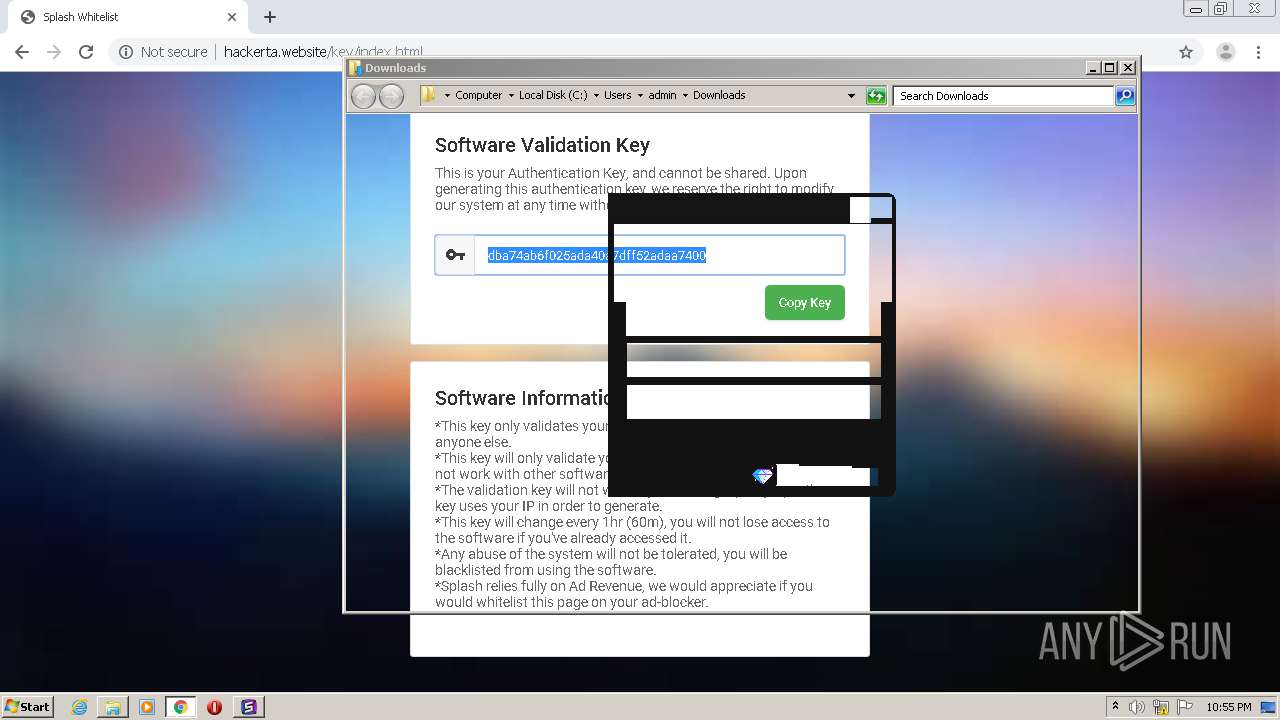Expand the dropdown arrow before admin
This screenshot has width=1280, height=720.
640,96
